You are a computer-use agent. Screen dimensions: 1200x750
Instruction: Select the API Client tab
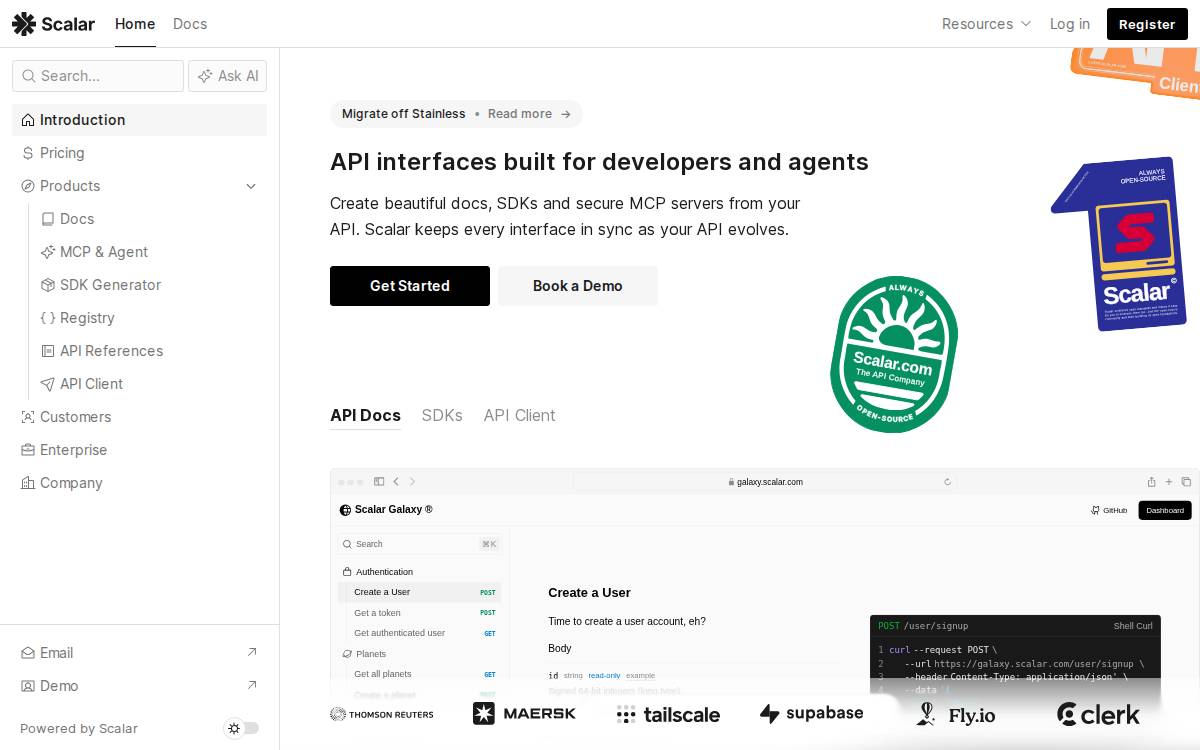(x=519, y=415)
